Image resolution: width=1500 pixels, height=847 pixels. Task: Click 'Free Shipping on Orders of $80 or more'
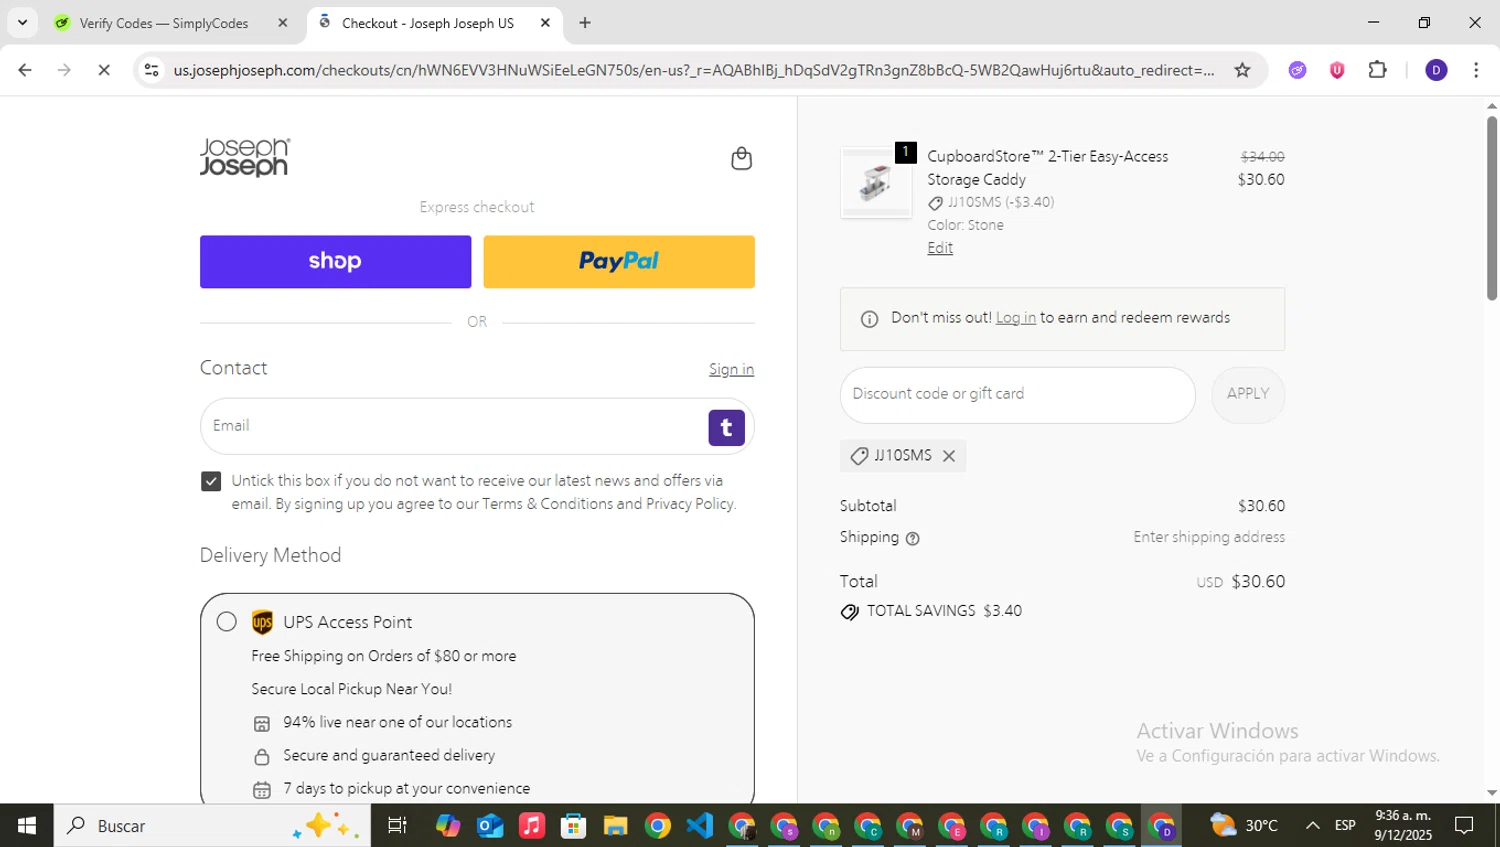[x=384, y=656]
